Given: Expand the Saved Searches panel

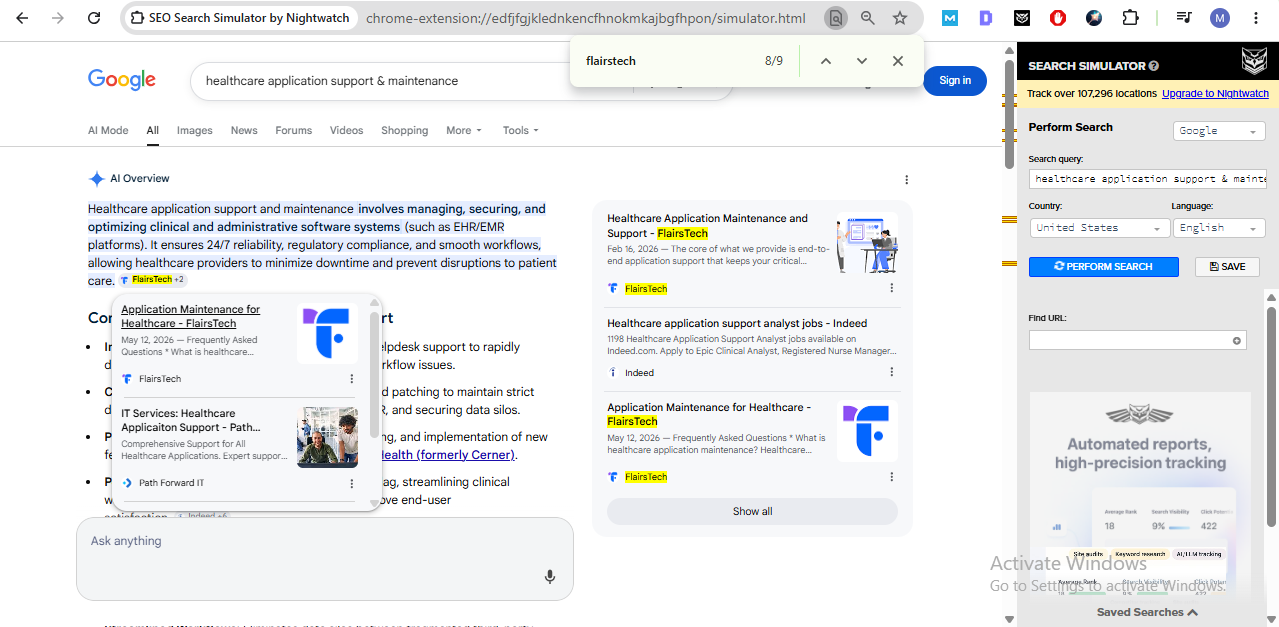Looking at the screenshot, I should [1147, 612].
